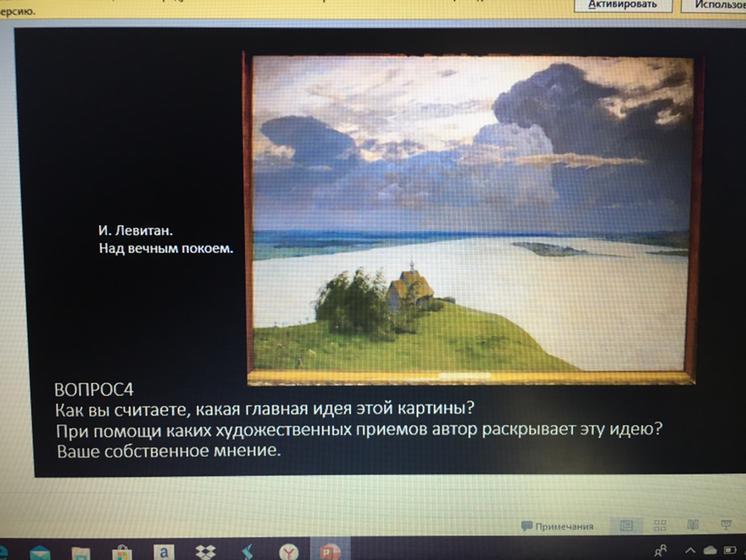The height and width of the screenshot is (560, 746).
Task: Open Mail app from taskbar
Action: [40, 553]
